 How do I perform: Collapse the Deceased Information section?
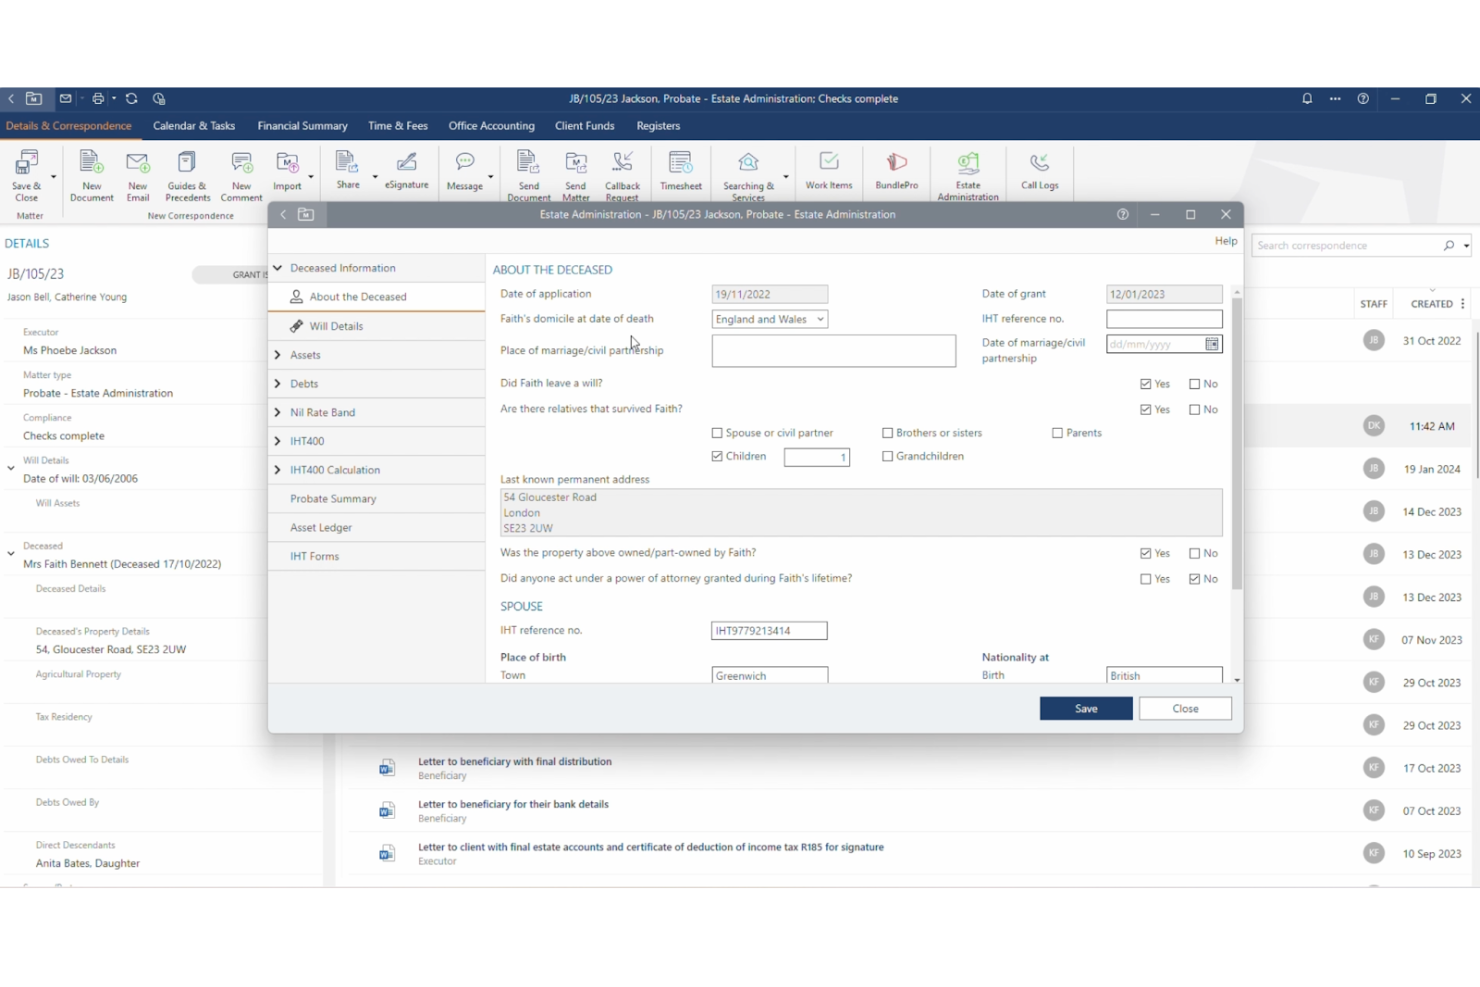coord(278,268)
